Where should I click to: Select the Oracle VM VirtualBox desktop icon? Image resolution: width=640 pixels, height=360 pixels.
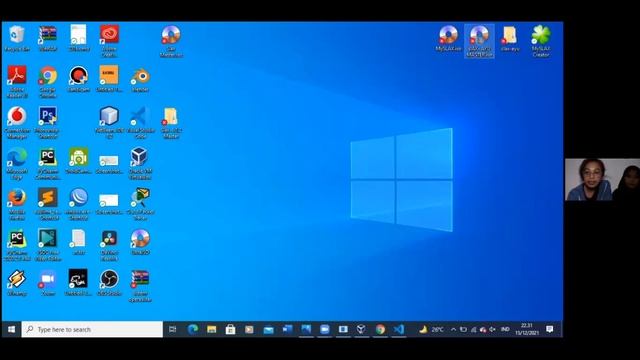coord(140,163)
